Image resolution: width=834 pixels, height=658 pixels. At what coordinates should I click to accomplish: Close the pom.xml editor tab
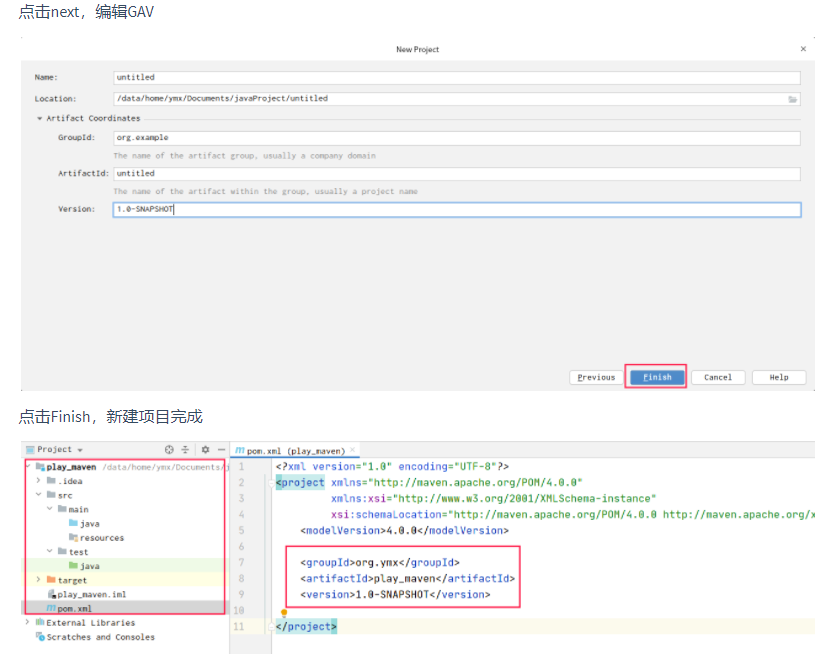[353, 450]
